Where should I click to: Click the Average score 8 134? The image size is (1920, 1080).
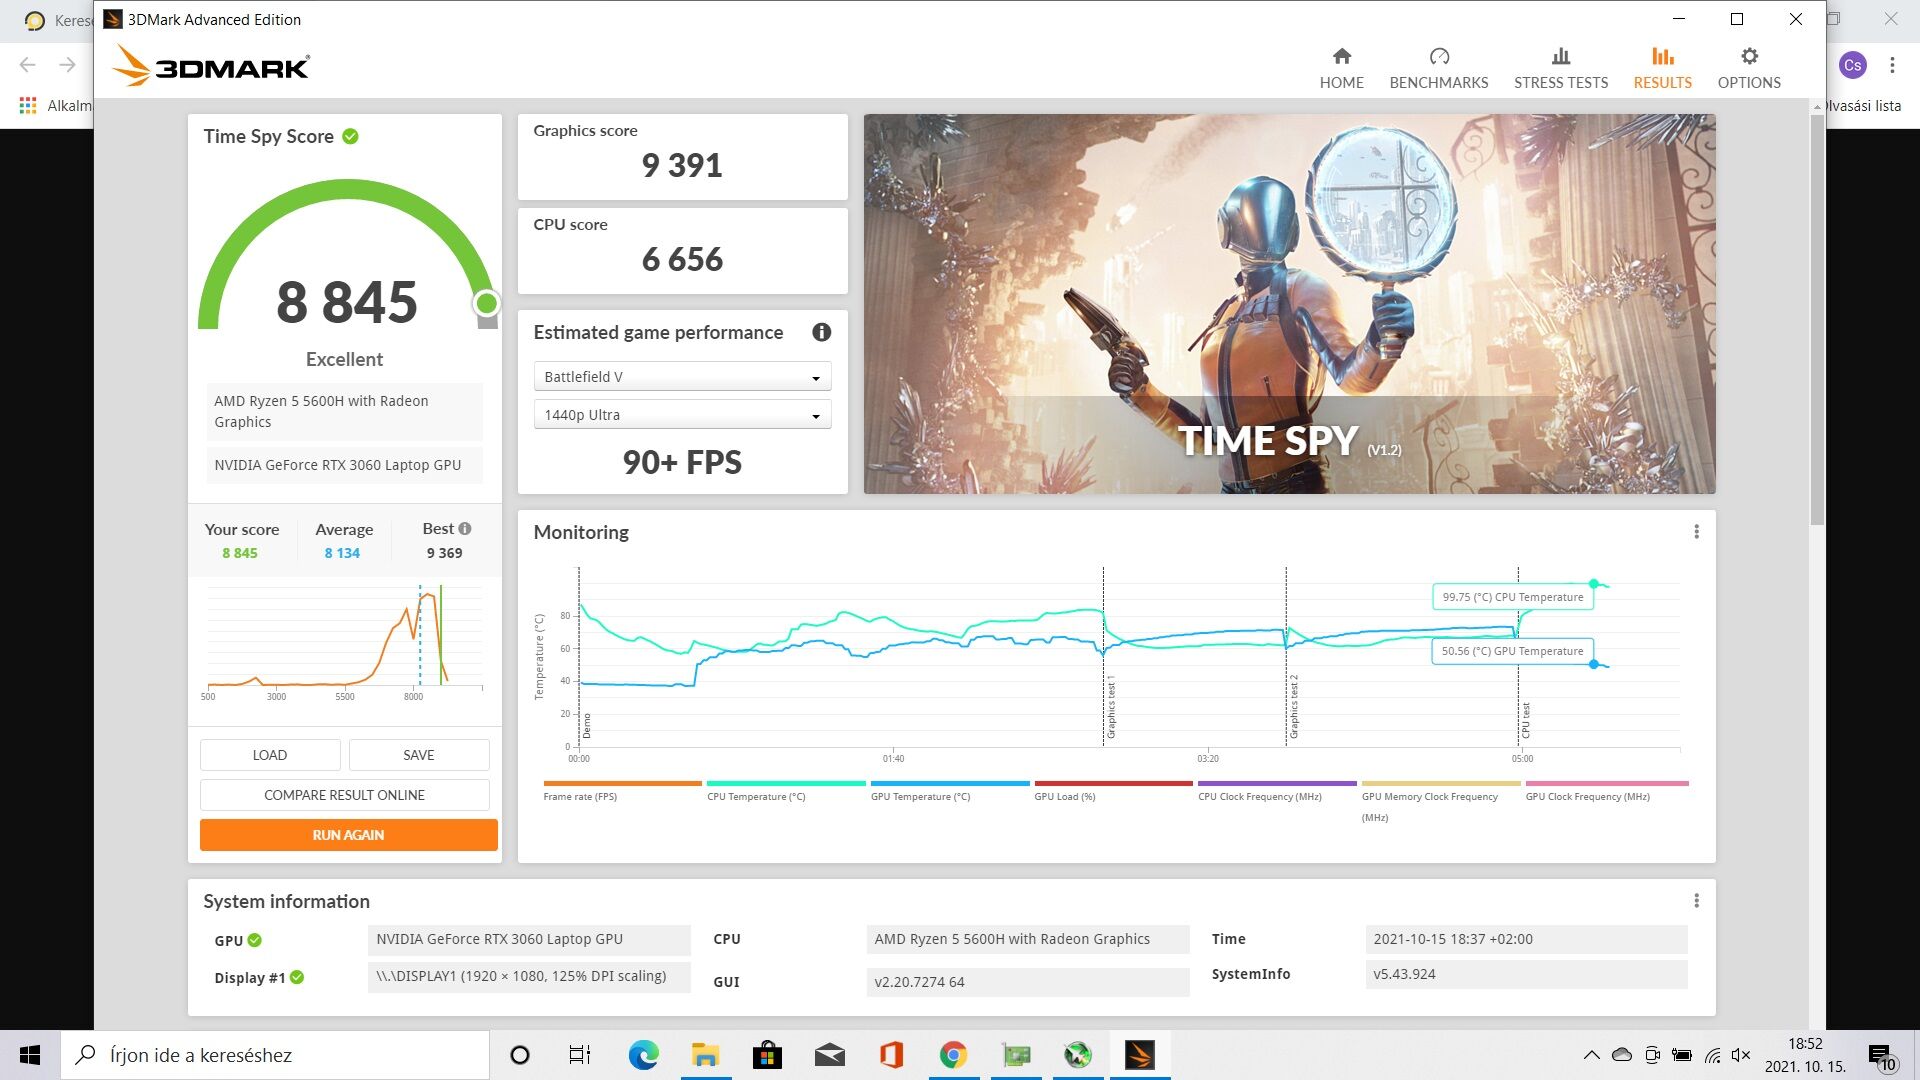click(342, 553)
